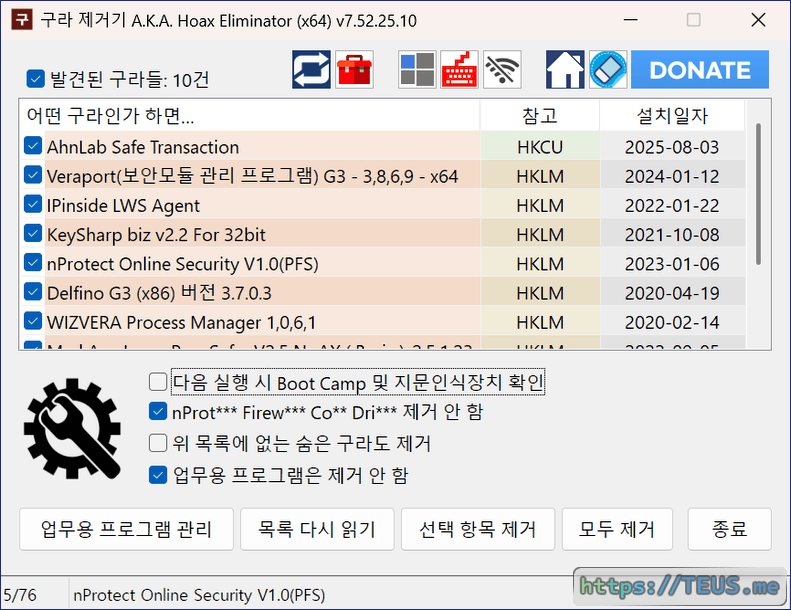Image resolution: width=791 pixels, height=610 pixels.
Task: Toggle the nProt*** Firew*** 제거 안 함 checkbox
Action: point(158,412)
